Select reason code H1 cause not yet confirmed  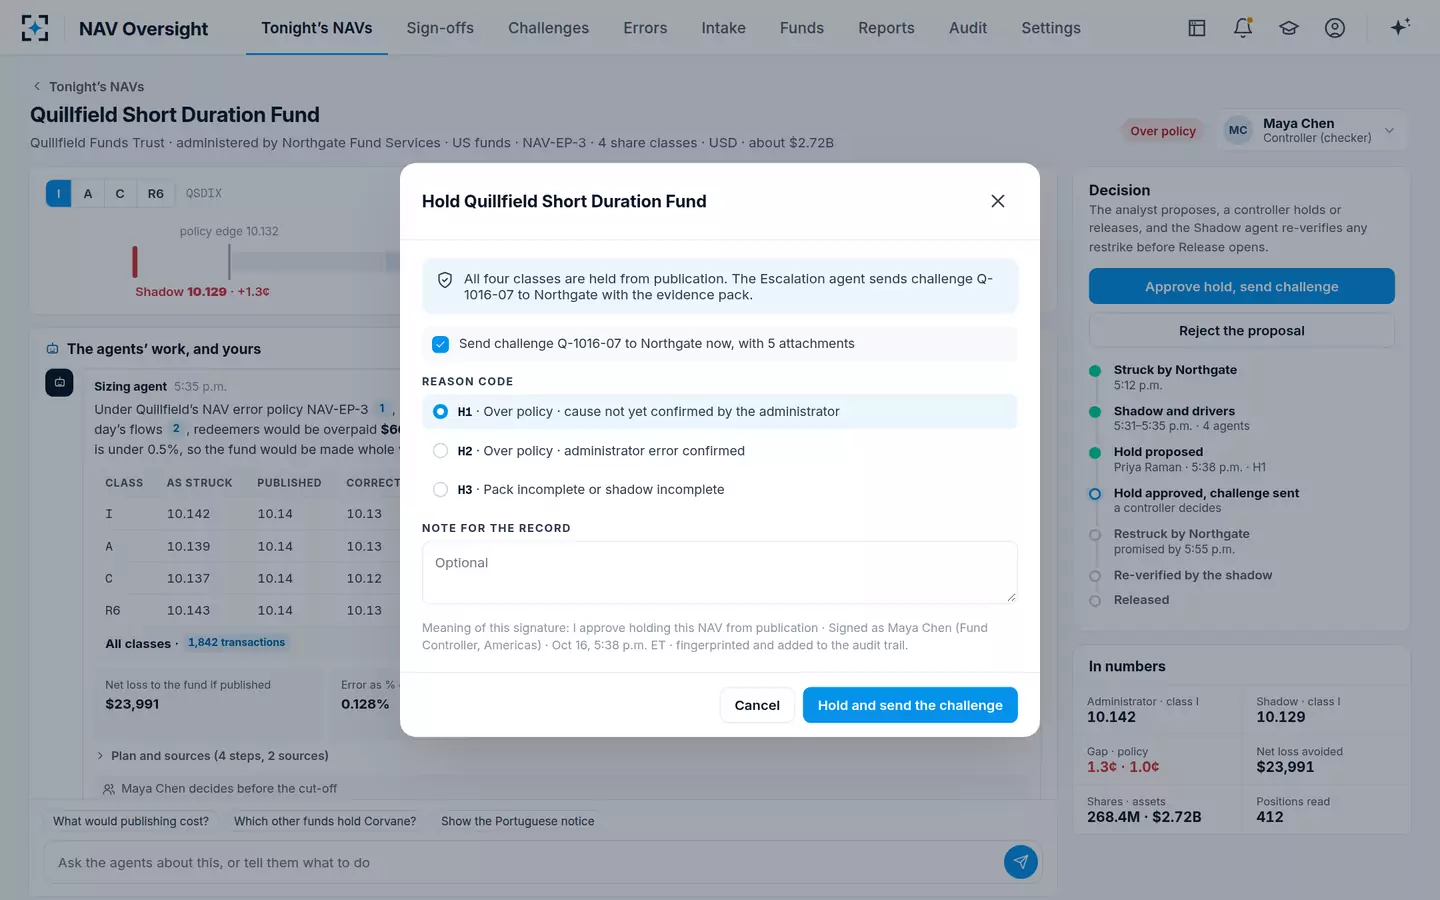pos(719,411)
